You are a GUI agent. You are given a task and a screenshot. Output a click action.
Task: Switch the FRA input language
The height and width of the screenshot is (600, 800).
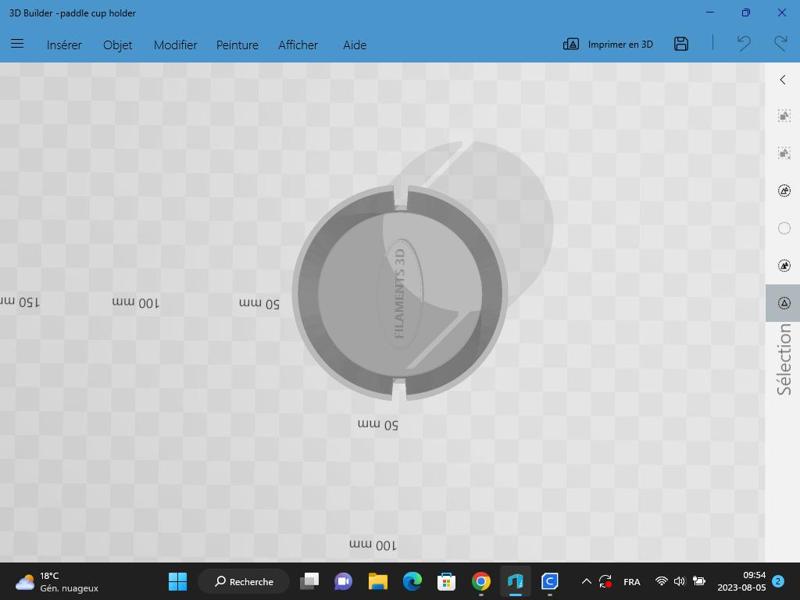coord(632,582)
